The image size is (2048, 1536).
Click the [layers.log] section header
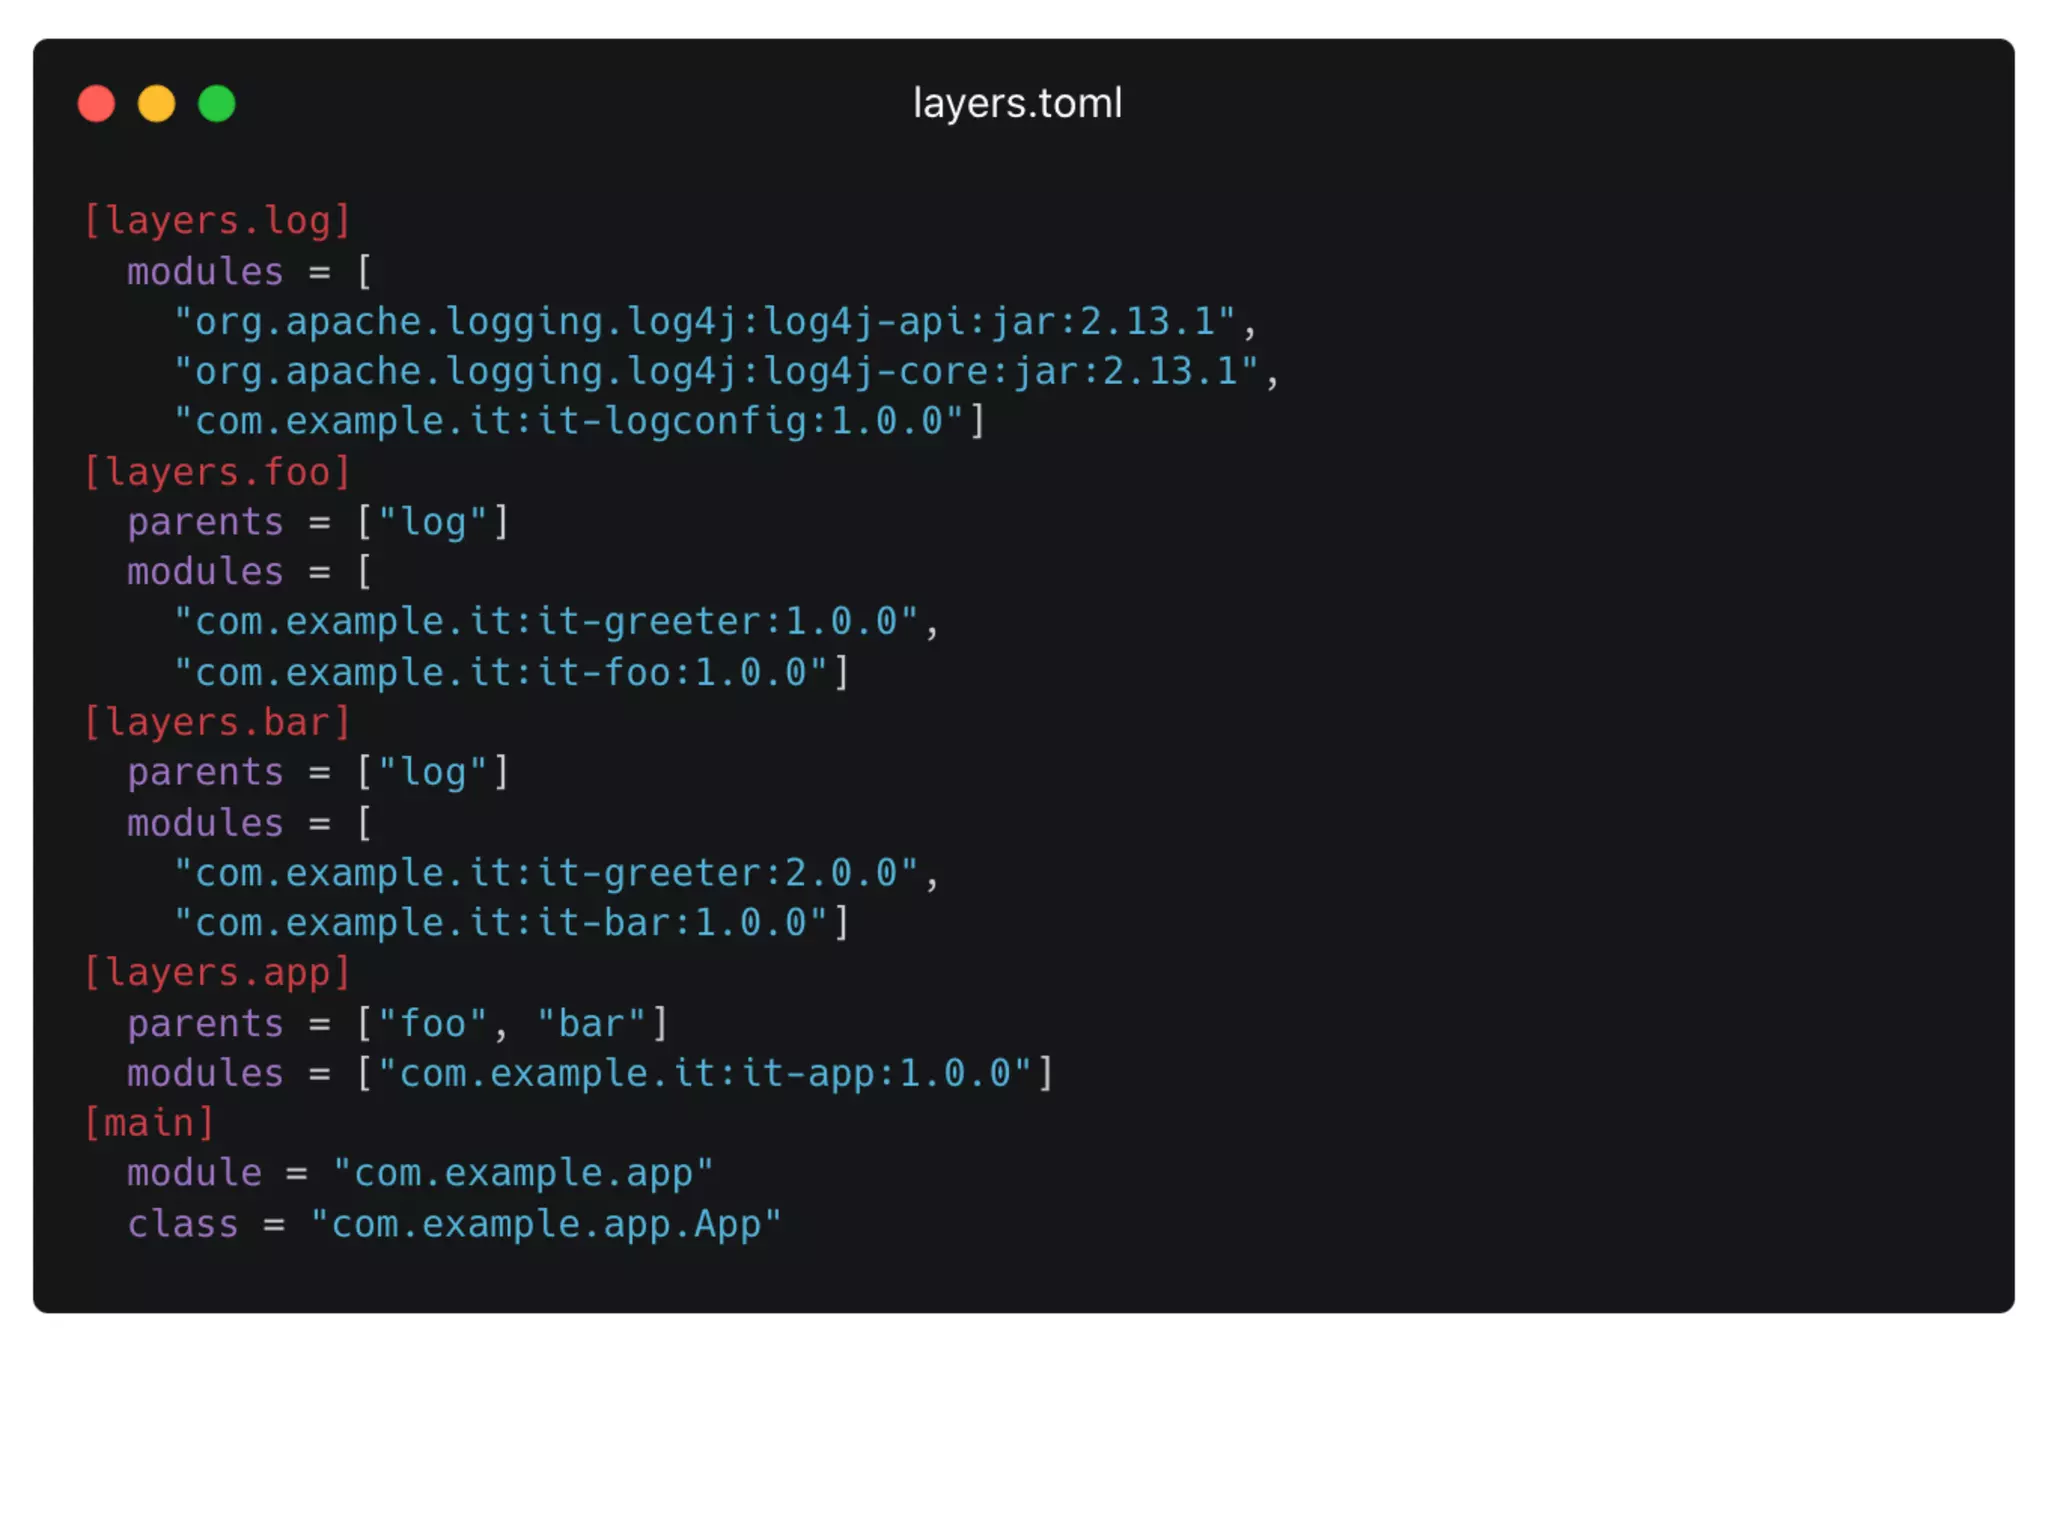point(217,221)
